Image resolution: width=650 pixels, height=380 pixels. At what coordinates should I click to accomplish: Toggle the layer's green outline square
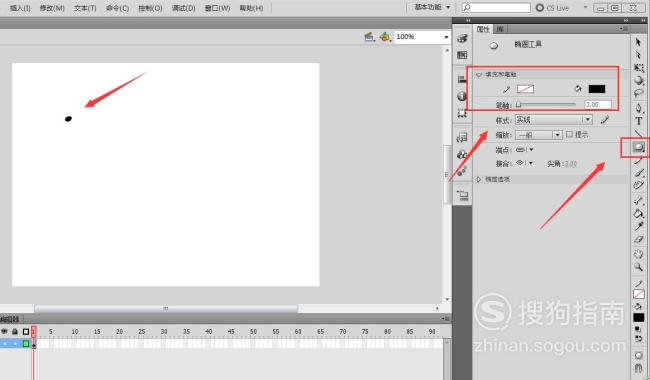[x=26, y=344]
